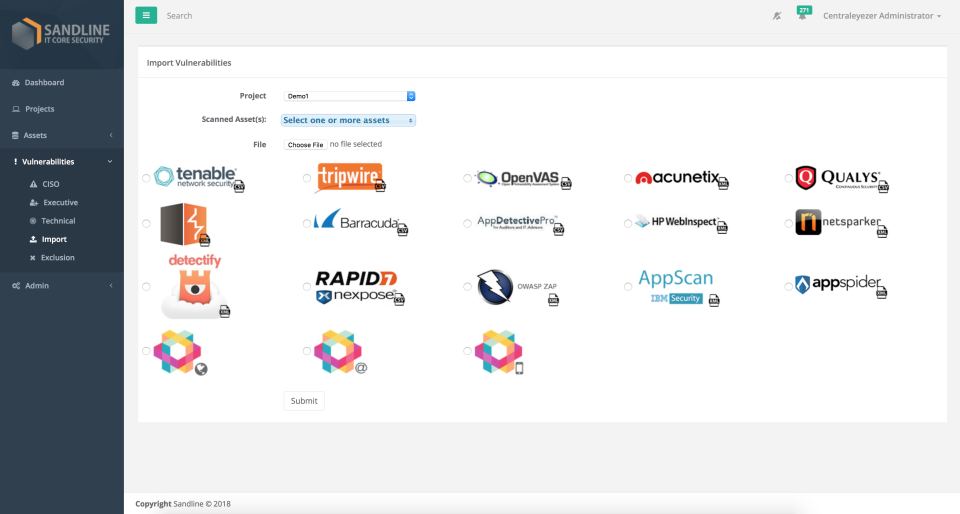960x514 pixels.
Task: Open notifications bell with 271 badge
Action: (x=803, y=14)
